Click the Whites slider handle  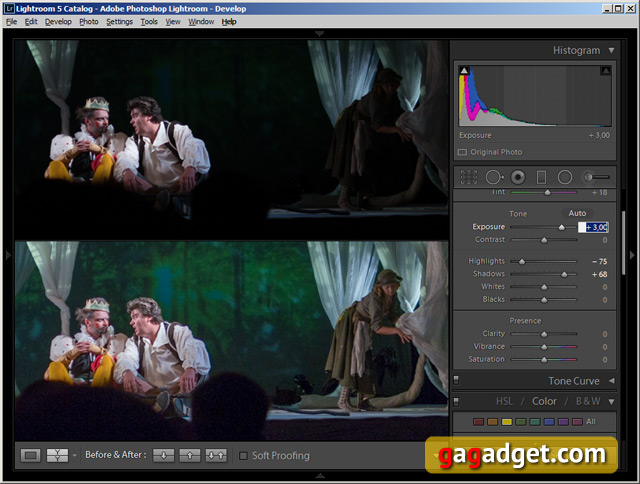coord(544,287)
